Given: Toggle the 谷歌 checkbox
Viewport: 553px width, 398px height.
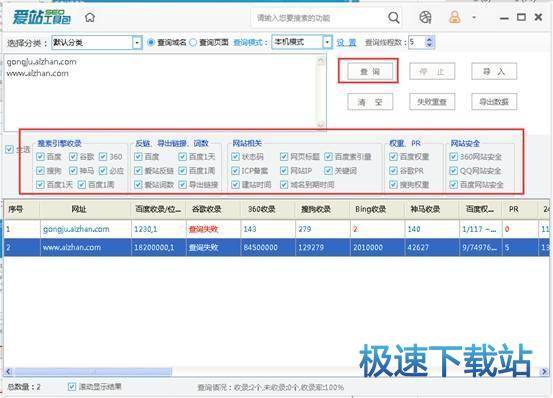Looking at the screenshot, I should (x=73, y=157).
